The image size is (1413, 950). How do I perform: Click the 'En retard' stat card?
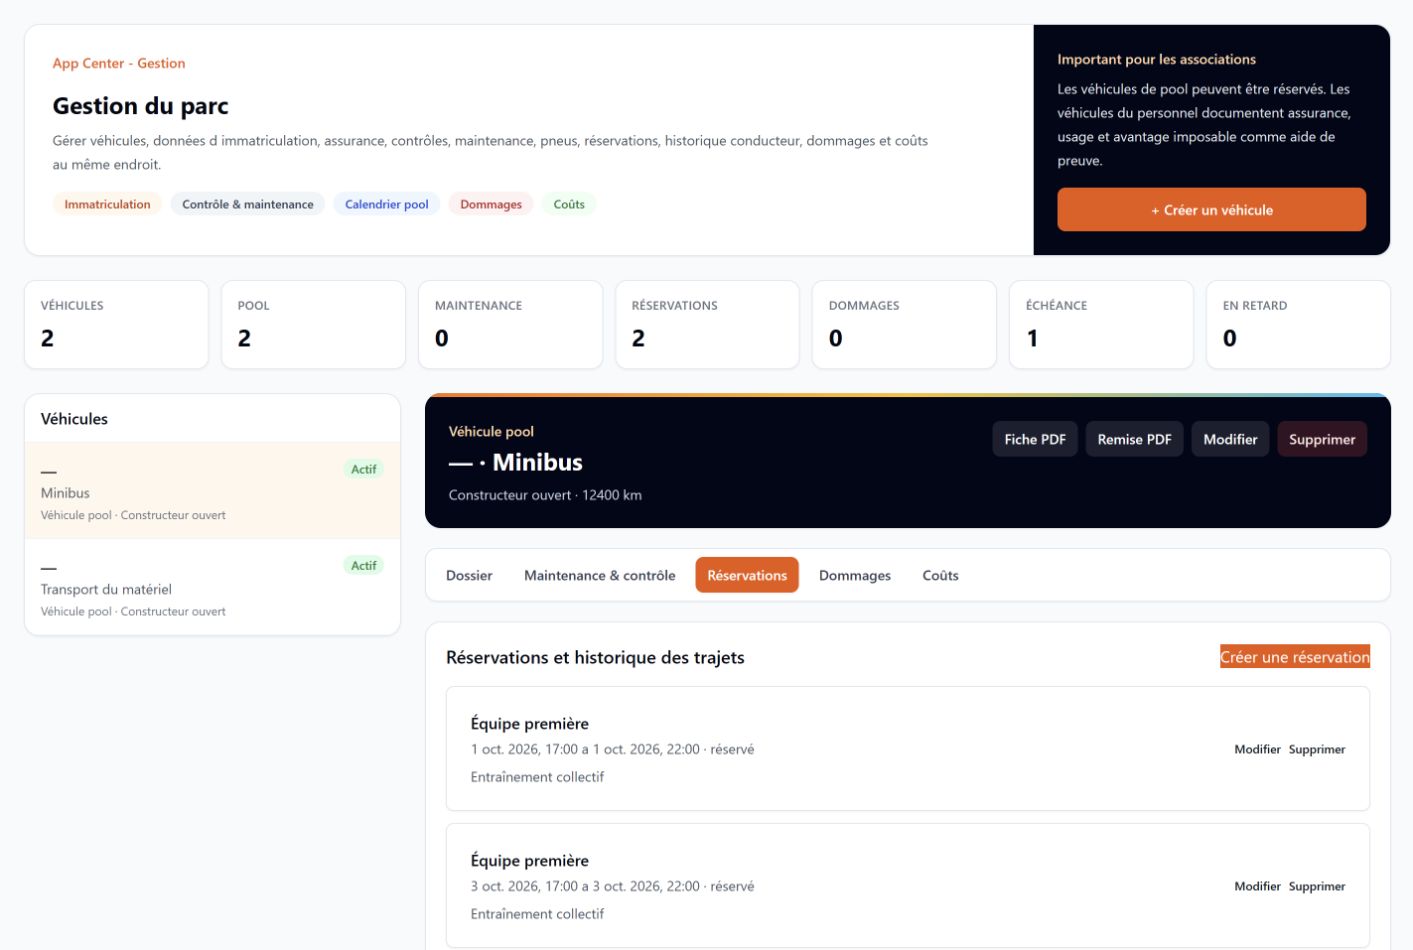[x=1298, y=324]
